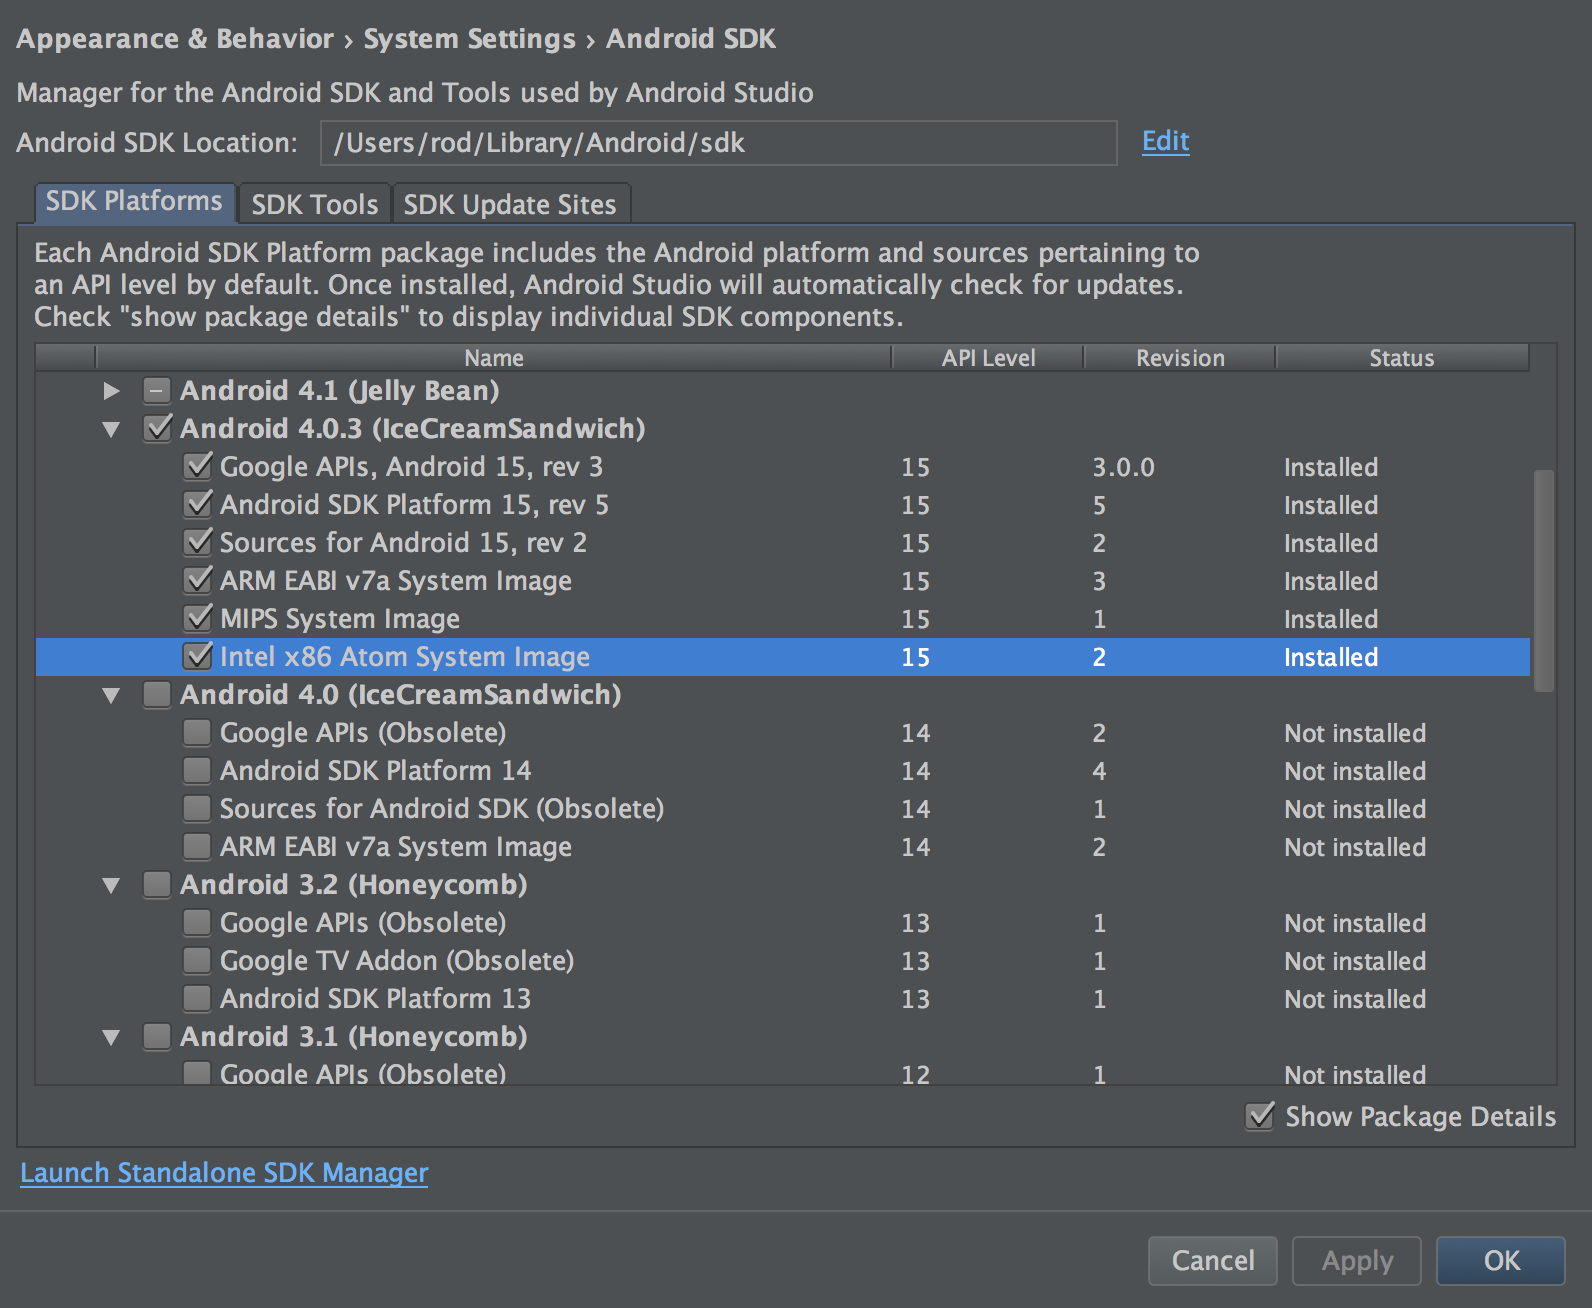
Task: Click the Android 4.1 (Jelly Bean) label
Action: (340, 391)
